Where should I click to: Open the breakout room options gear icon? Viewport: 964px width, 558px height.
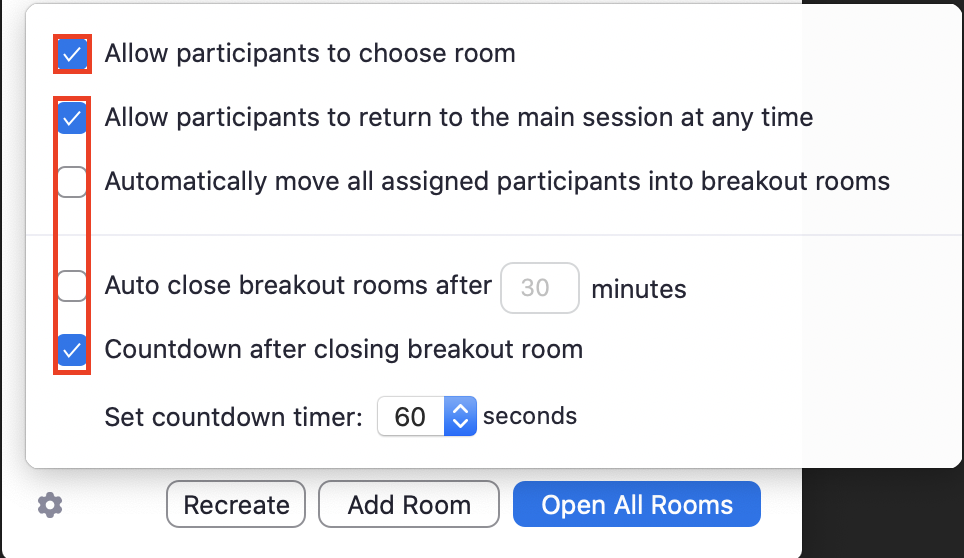pyautogui.click(x=50, y=505)
